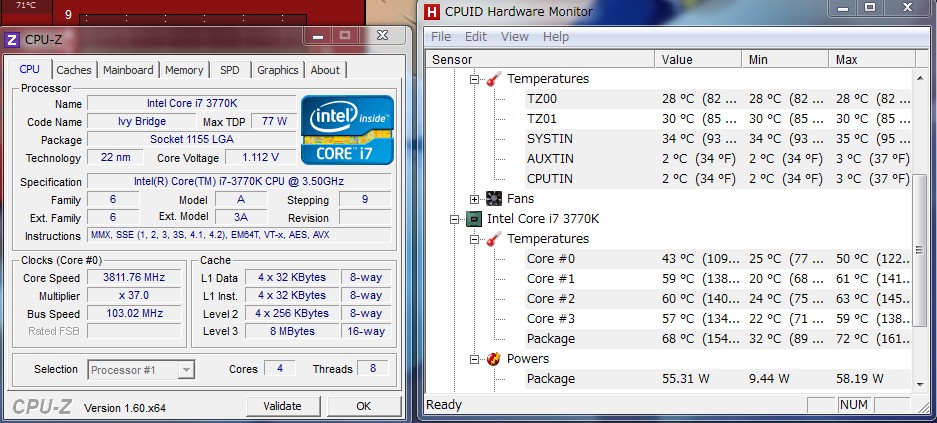Click the Validate button

point(282,406)
